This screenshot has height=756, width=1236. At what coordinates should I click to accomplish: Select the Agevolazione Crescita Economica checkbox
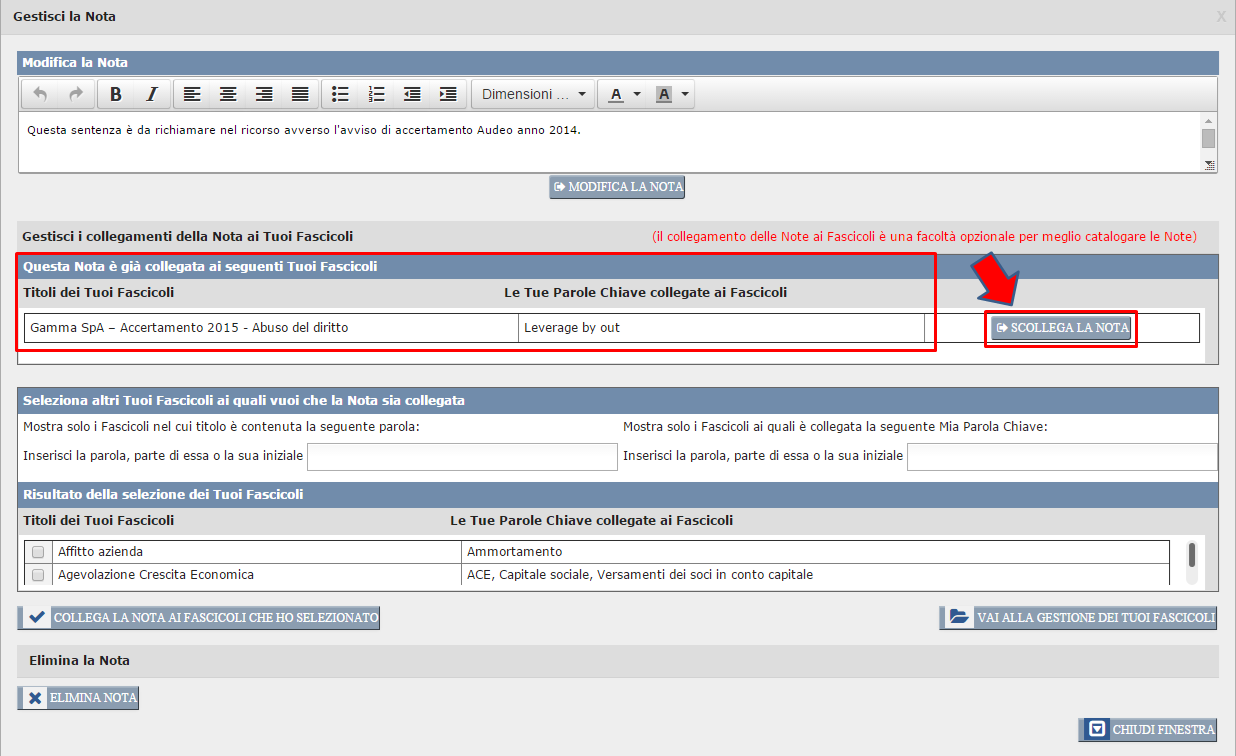click(x=38, y=575)
